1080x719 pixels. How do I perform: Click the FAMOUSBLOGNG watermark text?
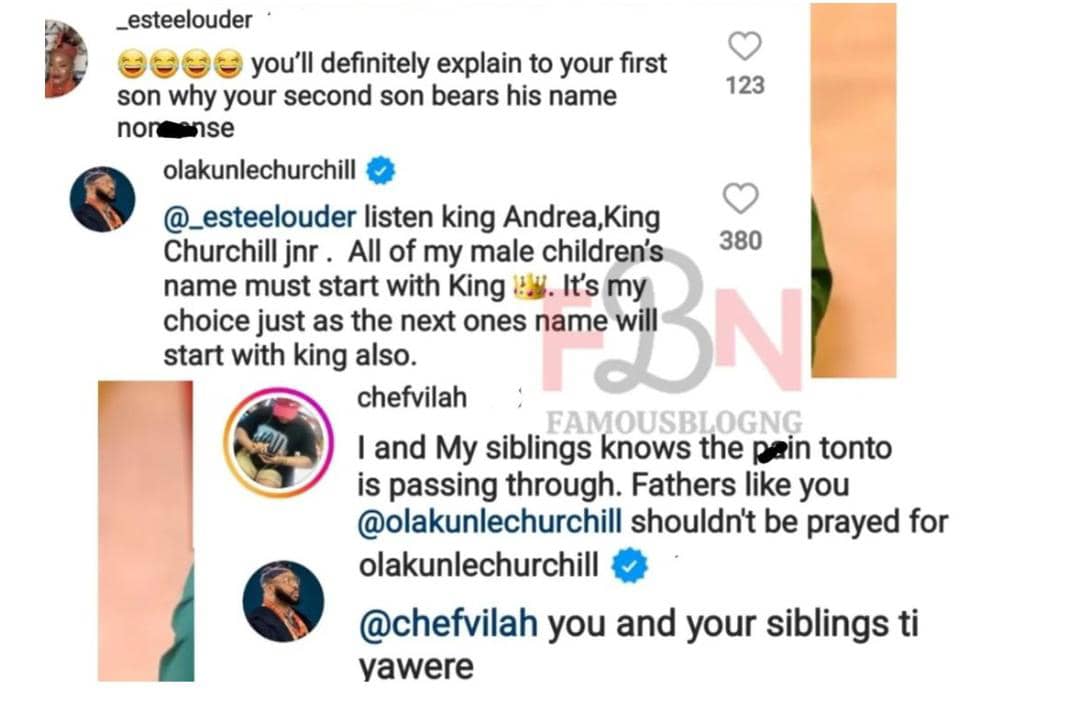(x=674, y=421)
